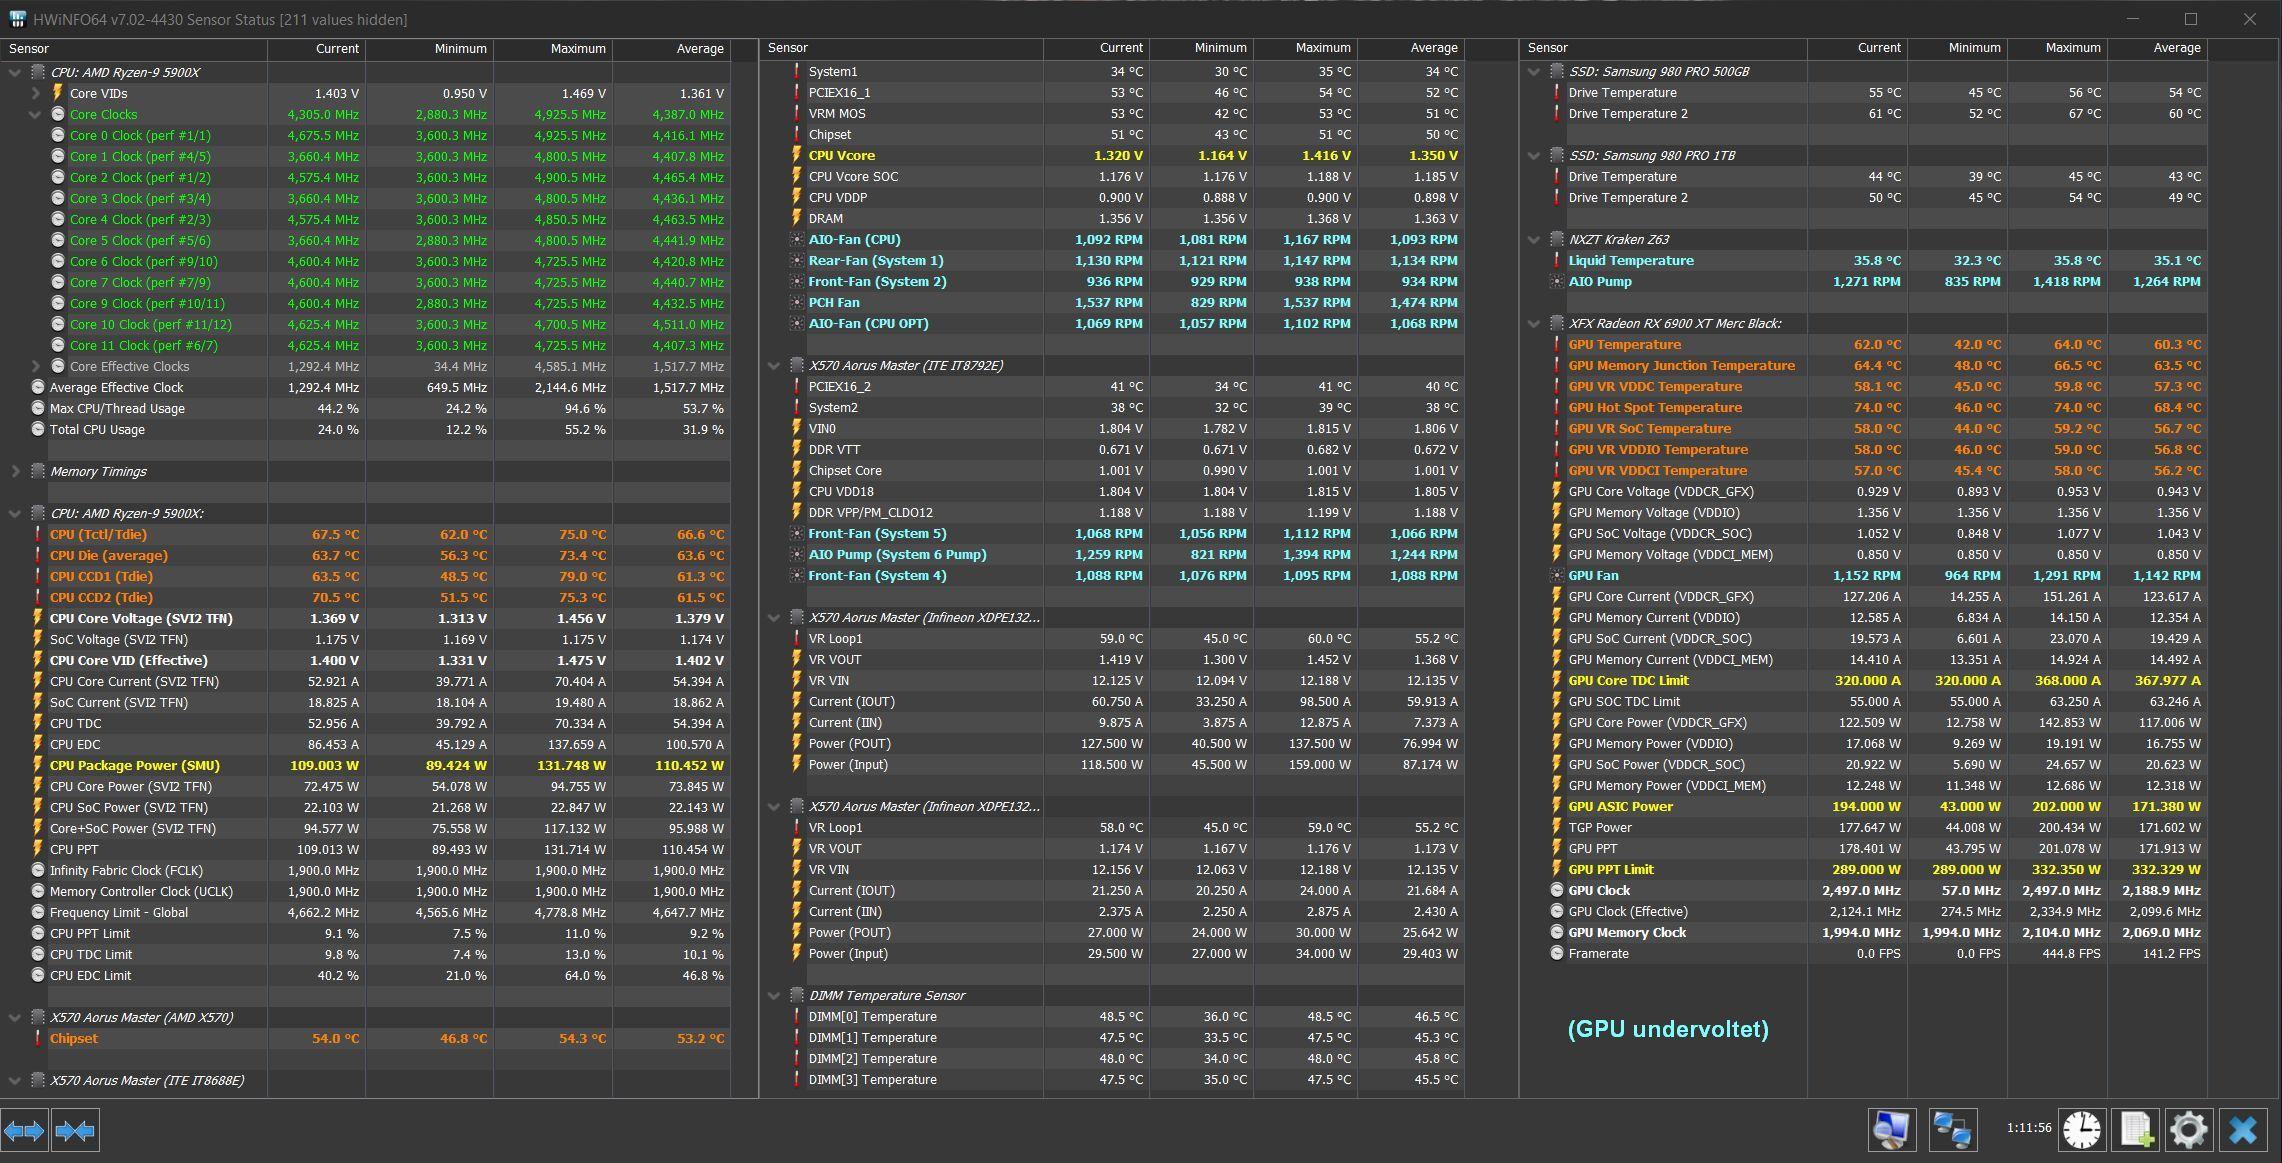Open sensor settings gear icon
The image size is (2282, 1163).
click(x=2188, y=1130)
